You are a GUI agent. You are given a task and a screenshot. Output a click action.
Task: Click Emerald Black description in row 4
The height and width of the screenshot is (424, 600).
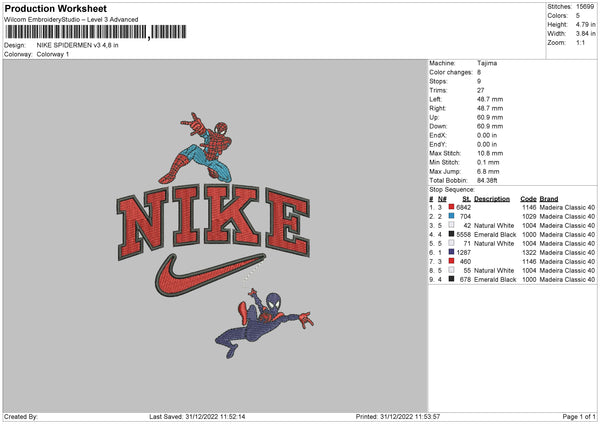495,234
